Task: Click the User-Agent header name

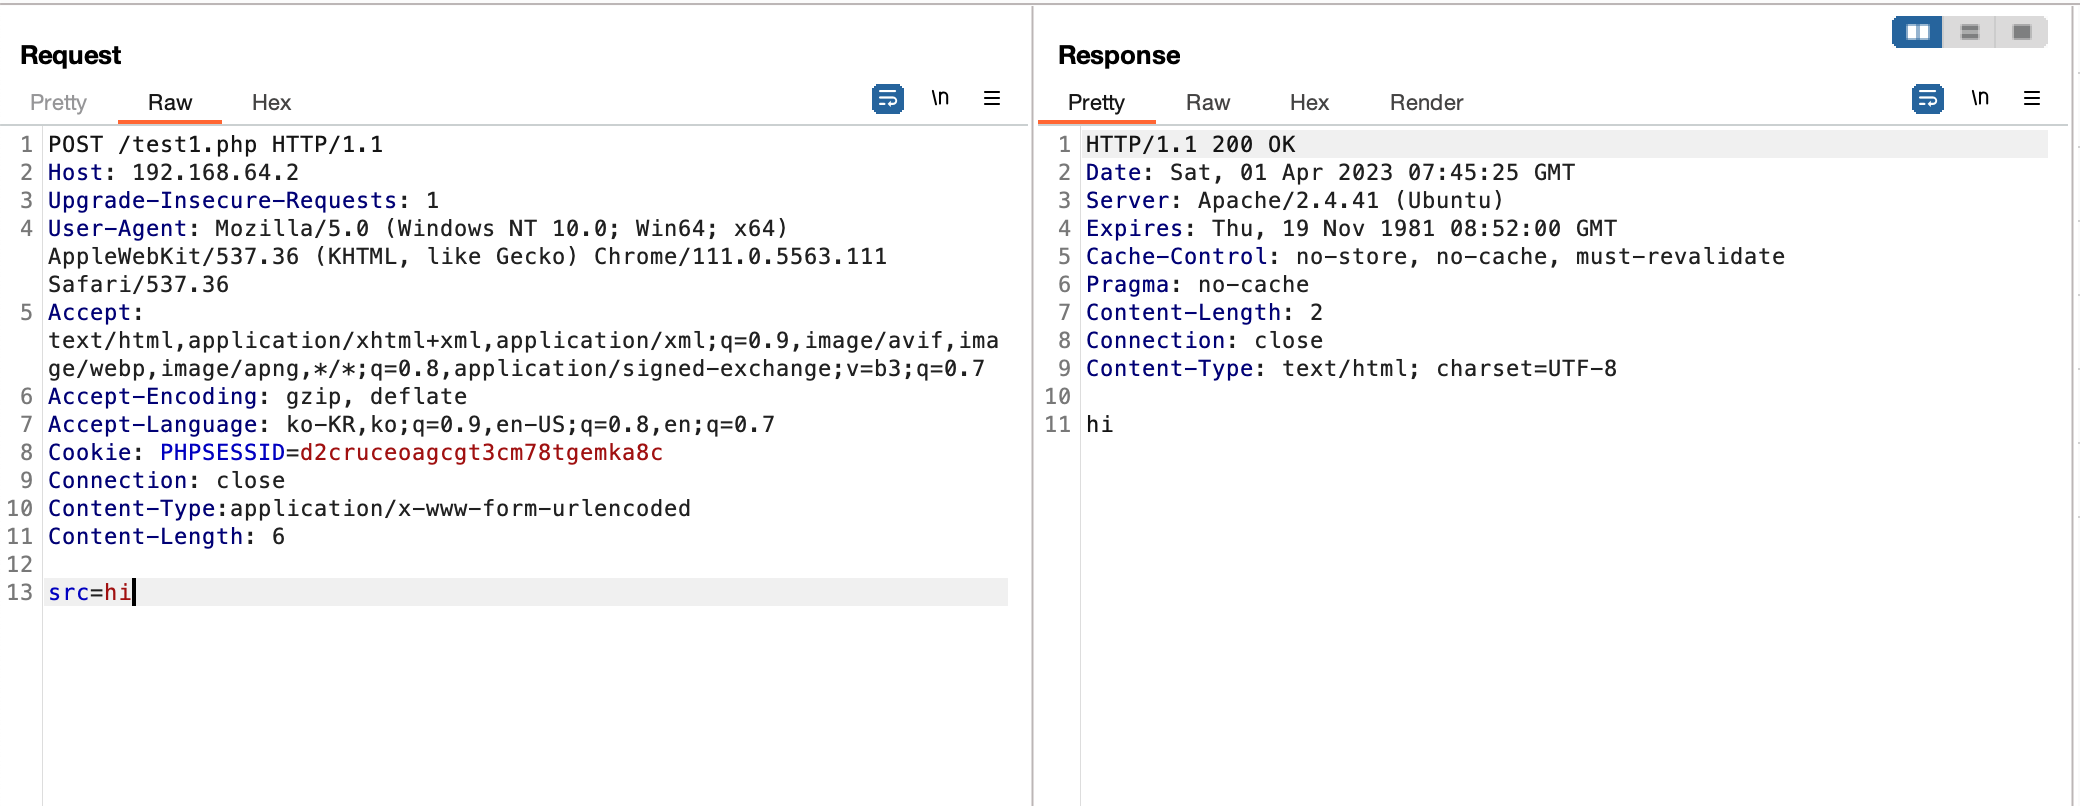Action: (117, 228)
